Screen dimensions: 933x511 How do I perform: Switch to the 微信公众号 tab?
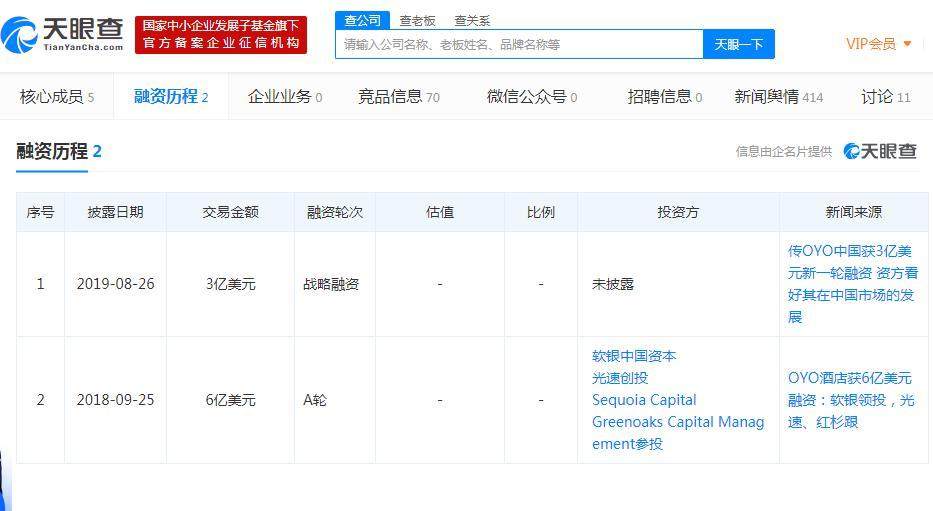532,96
